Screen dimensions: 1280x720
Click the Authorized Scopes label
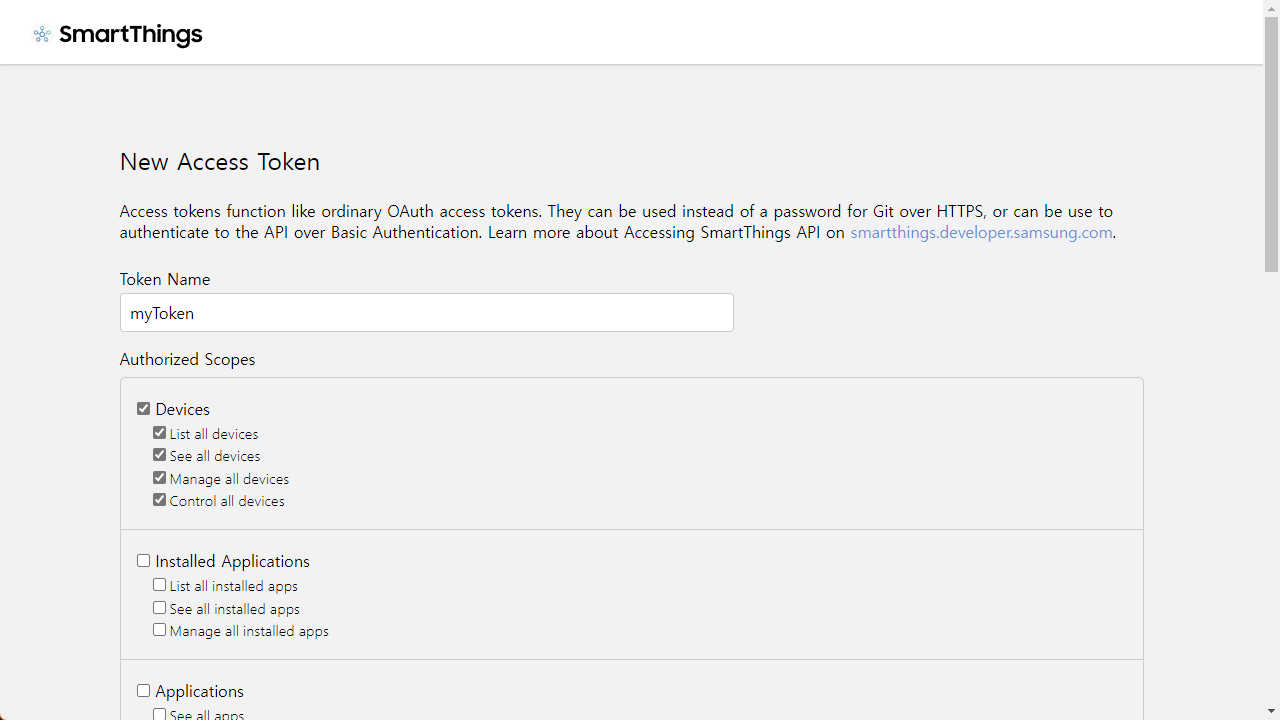[x=187, y=359]
